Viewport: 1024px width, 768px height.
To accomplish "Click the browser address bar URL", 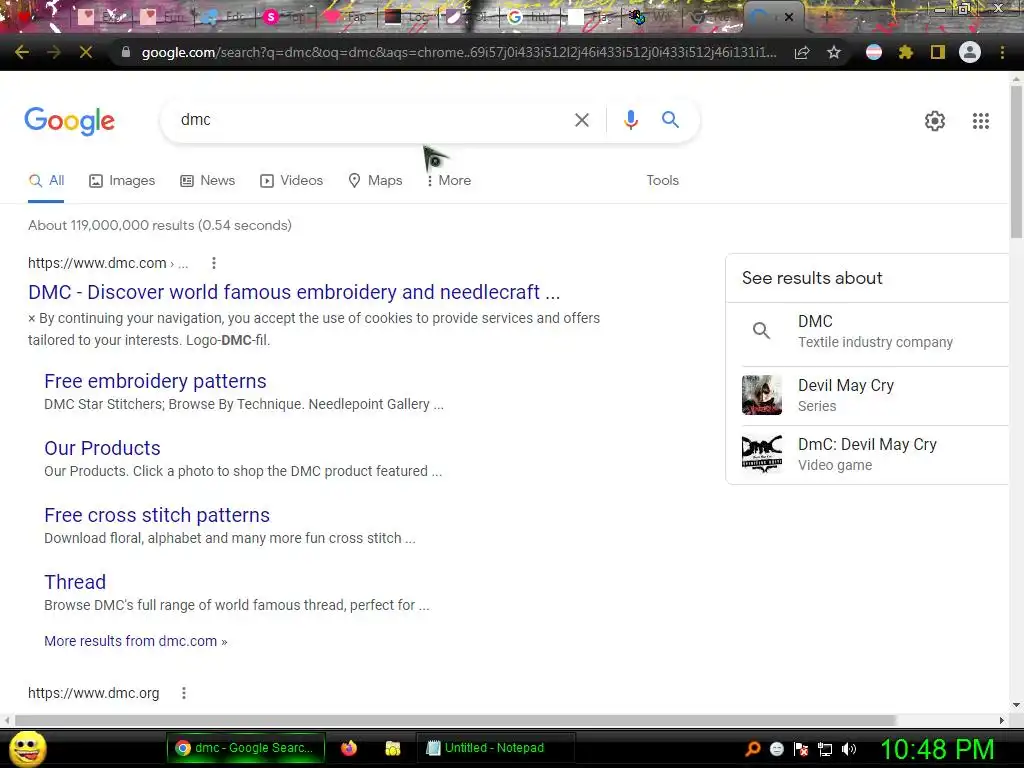I will point(459,52).
